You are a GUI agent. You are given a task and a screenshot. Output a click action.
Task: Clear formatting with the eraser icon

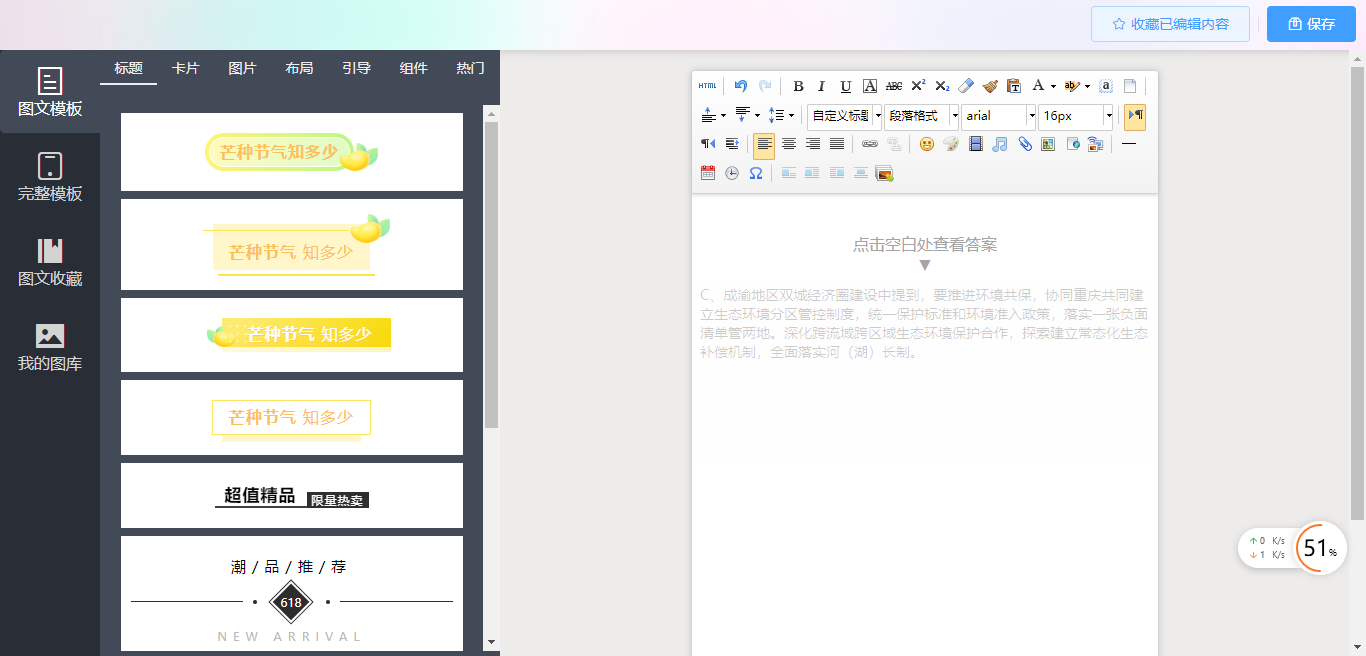click(965, 86)
